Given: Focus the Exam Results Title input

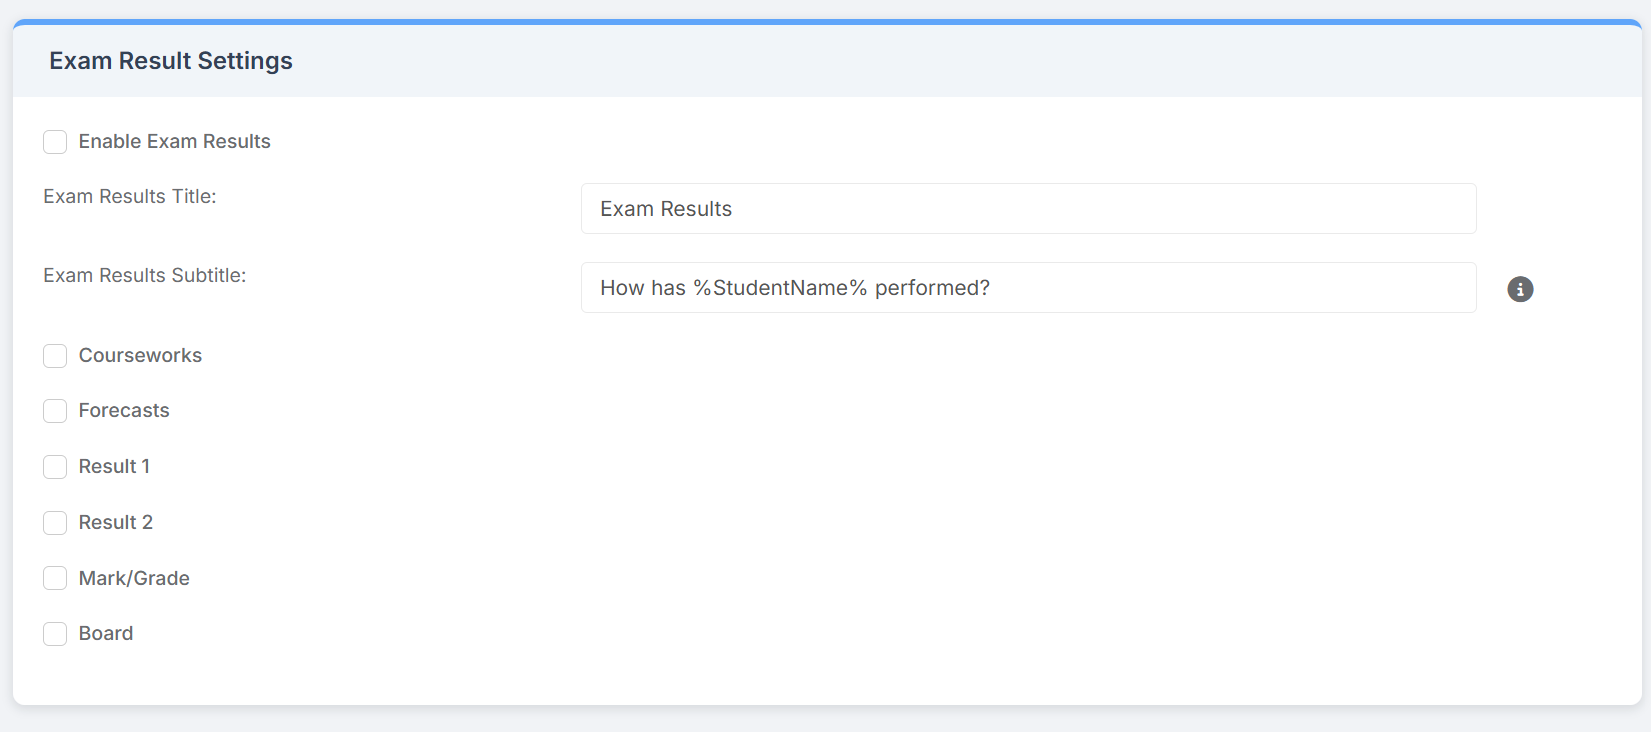Looking at the screenshot, I should coord(1028,209).
